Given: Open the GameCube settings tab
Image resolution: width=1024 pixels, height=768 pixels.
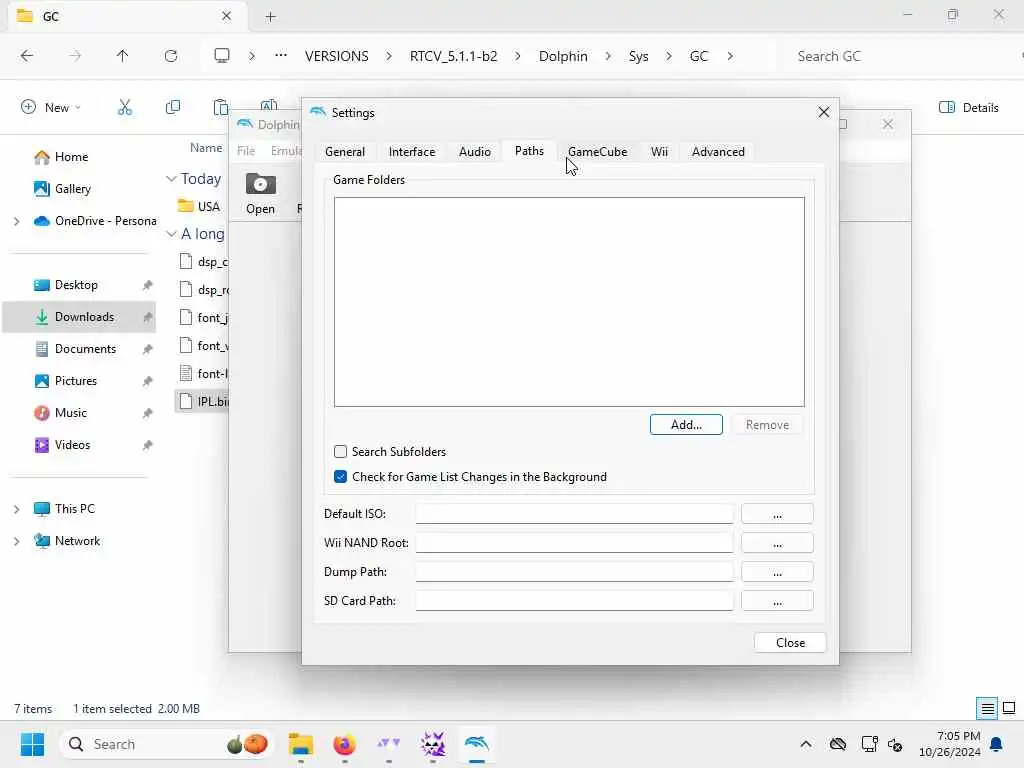Looking at the screenshot, I should click(597, 152).
